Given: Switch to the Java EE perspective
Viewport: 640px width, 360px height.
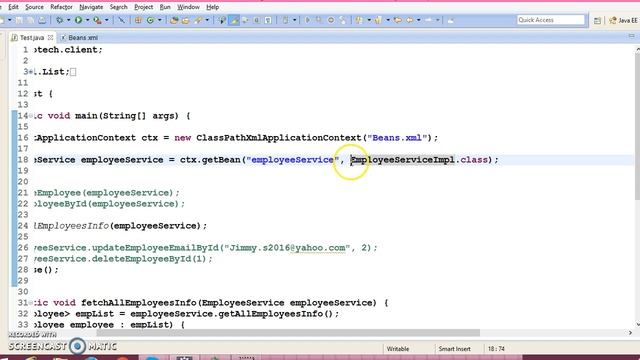Looking at the screenshot, I should 623,20.
